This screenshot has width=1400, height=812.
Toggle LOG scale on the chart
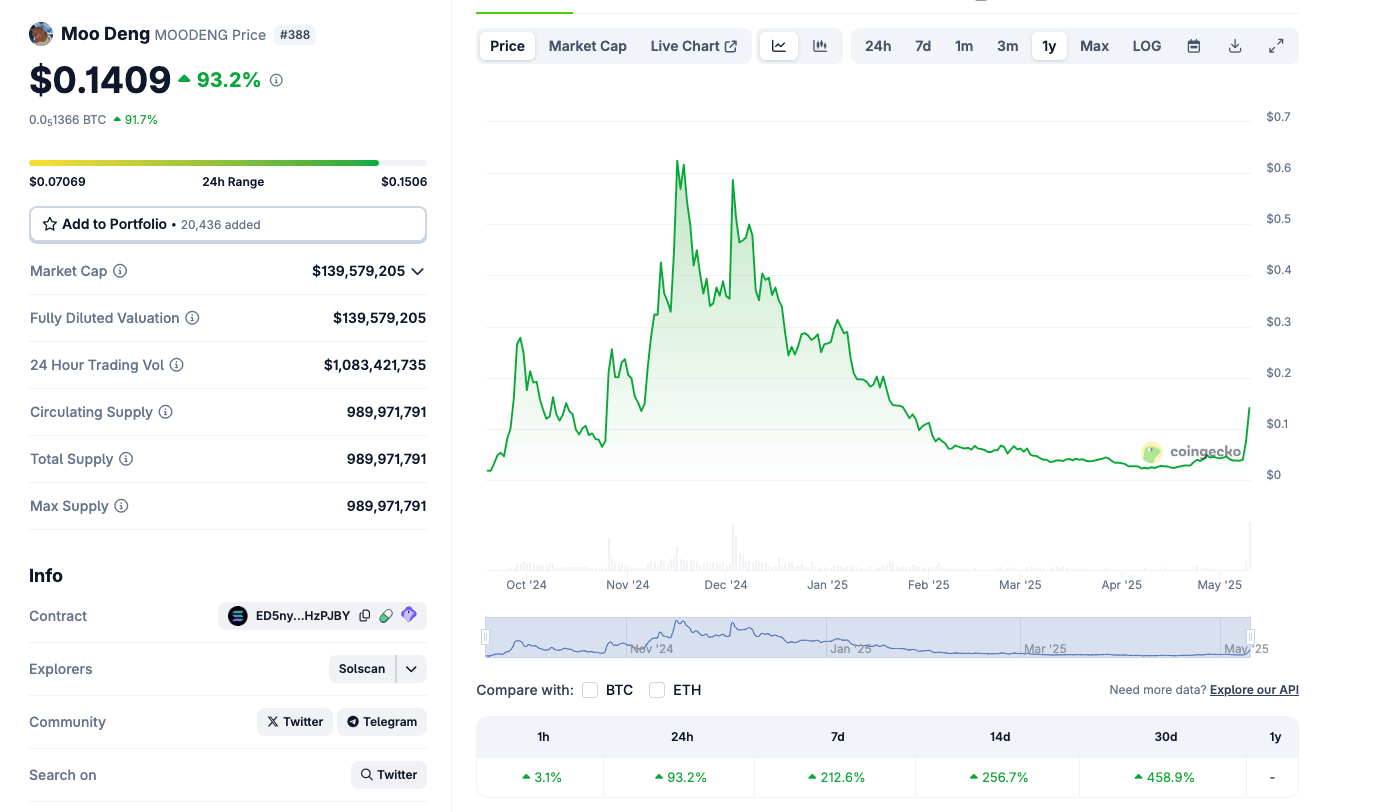pos(1146,45)
